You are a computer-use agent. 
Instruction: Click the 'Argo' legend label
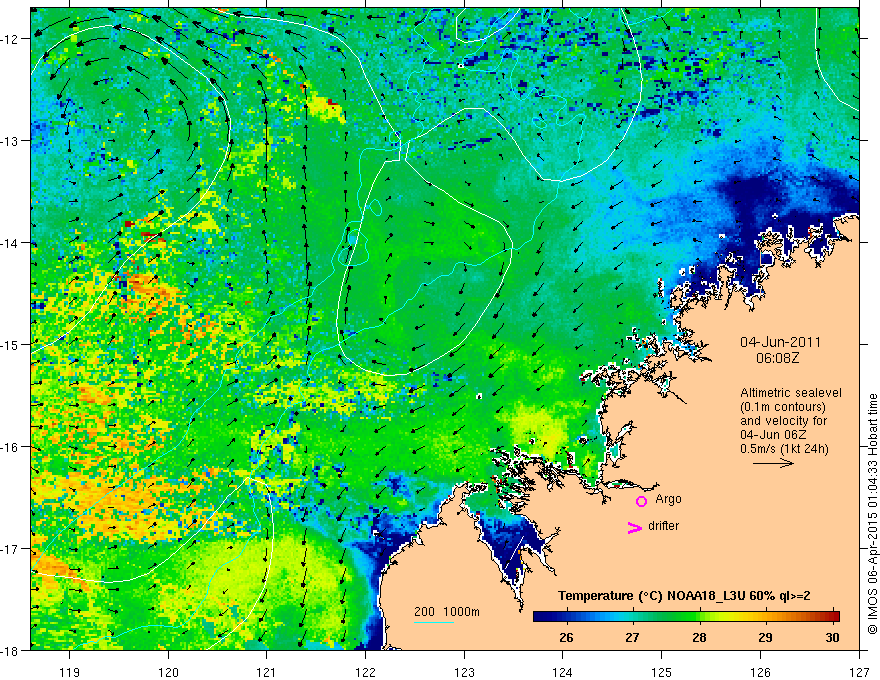pyautogui.click(x=668, y=499)
